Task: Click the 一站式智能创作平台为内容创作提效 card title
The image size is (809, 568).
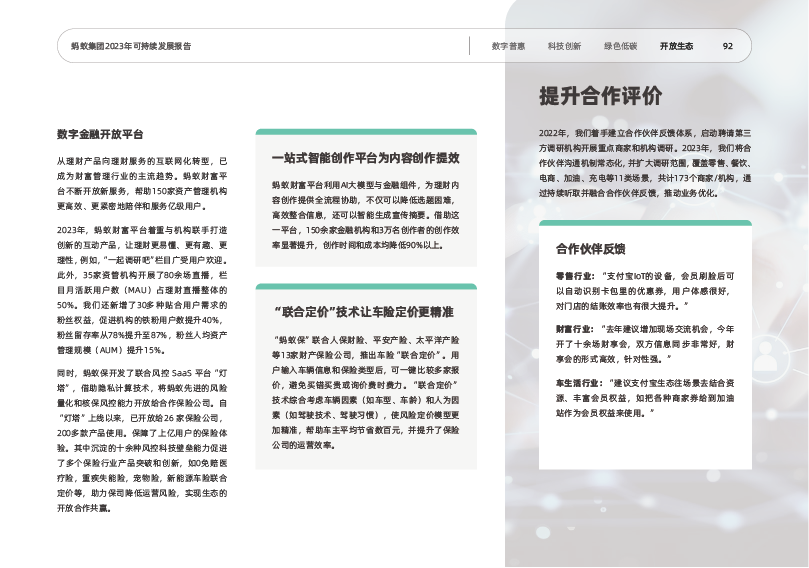Action: coord(366,158)
